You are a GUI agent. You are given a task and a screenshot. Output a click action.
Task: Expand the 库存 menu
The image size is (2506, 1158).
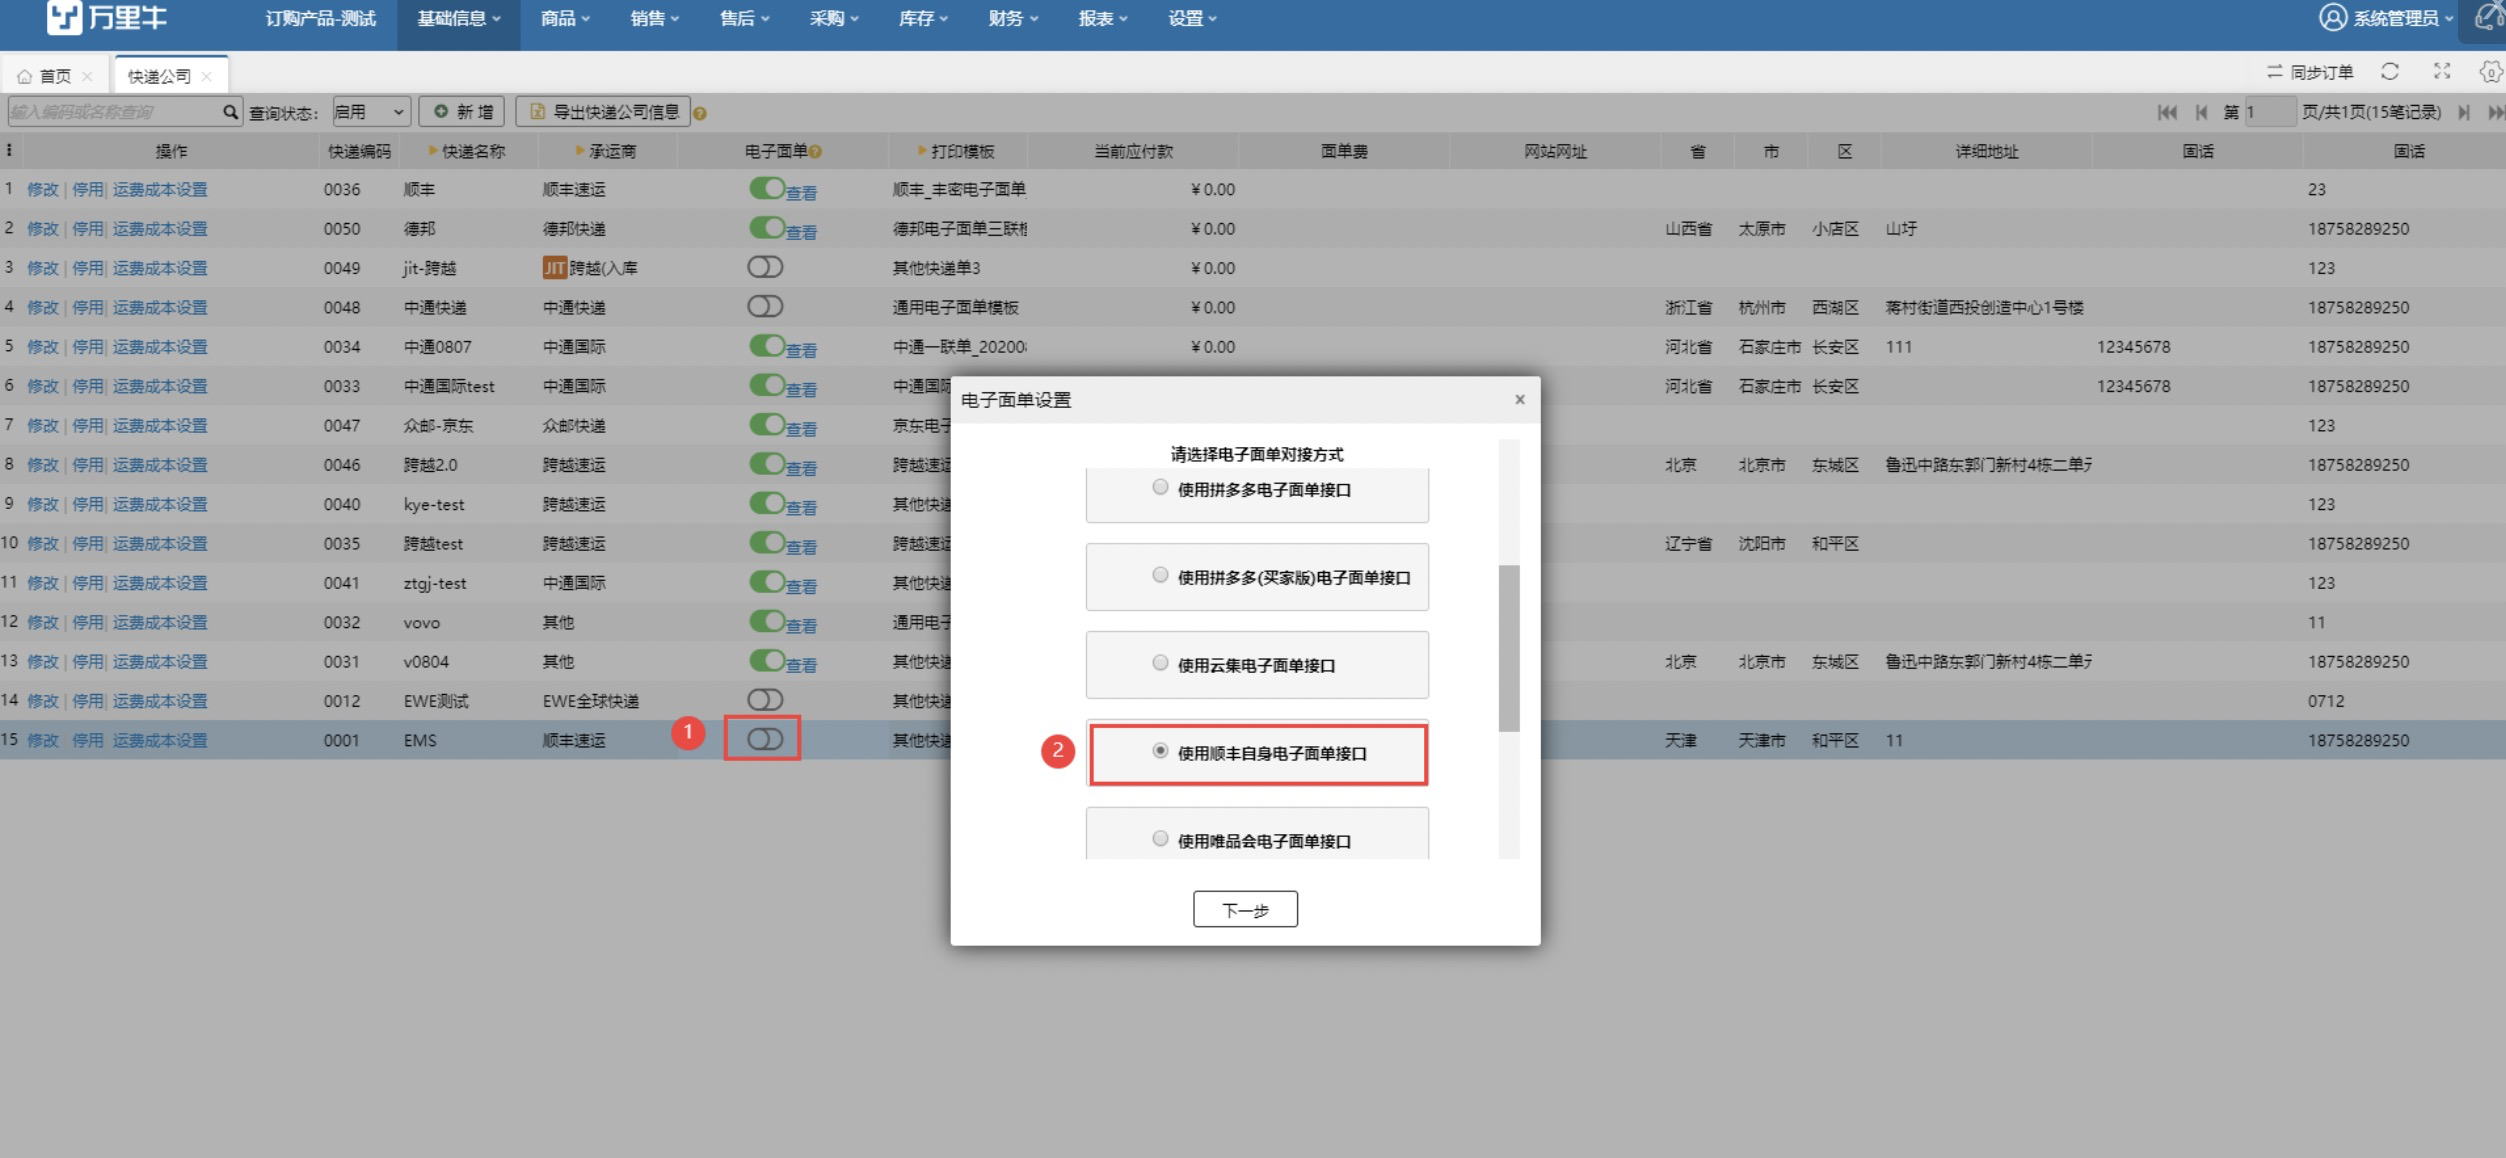924,18
